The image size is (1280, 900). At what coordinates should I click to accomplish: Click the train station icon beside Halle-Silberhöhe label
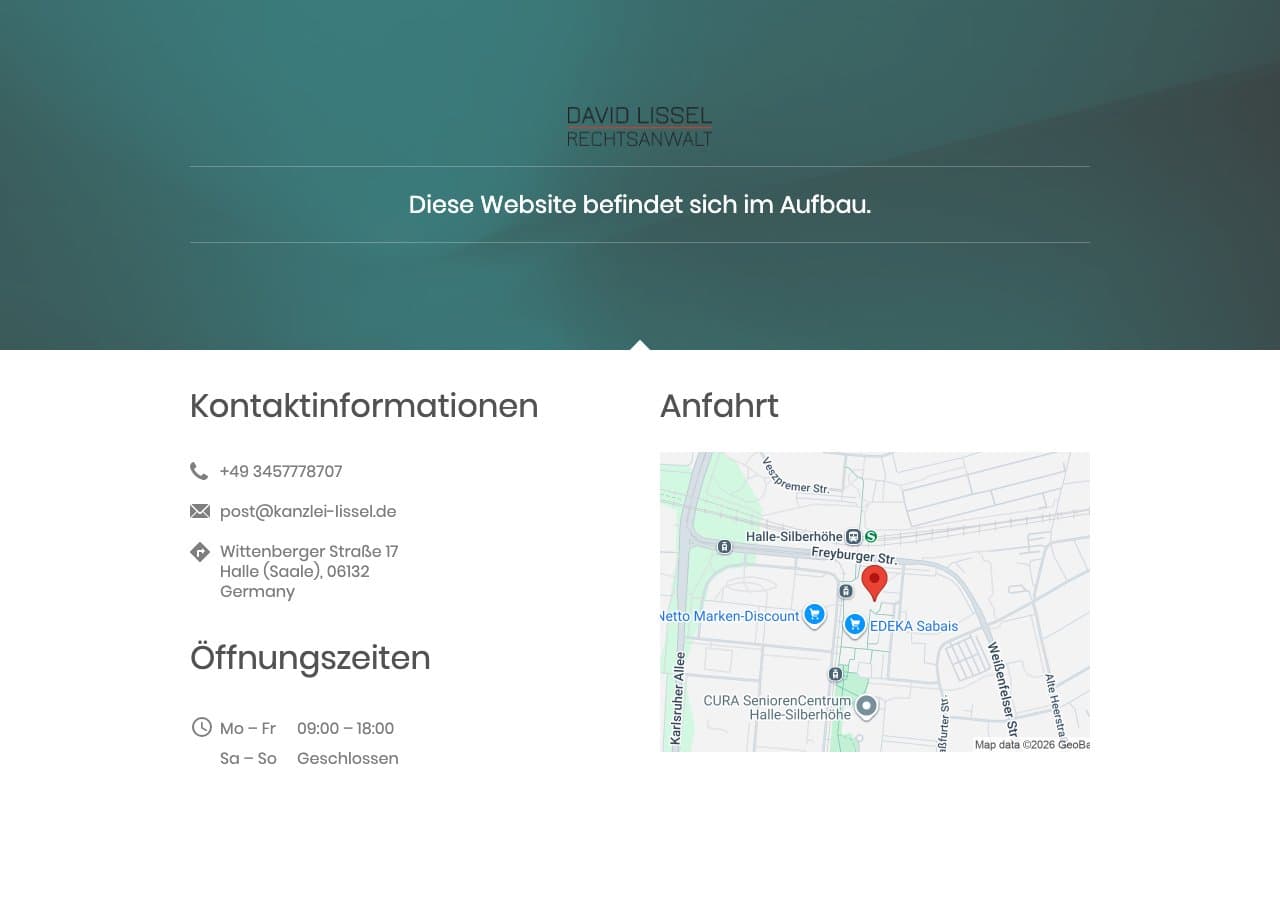[x=853, y=537]
